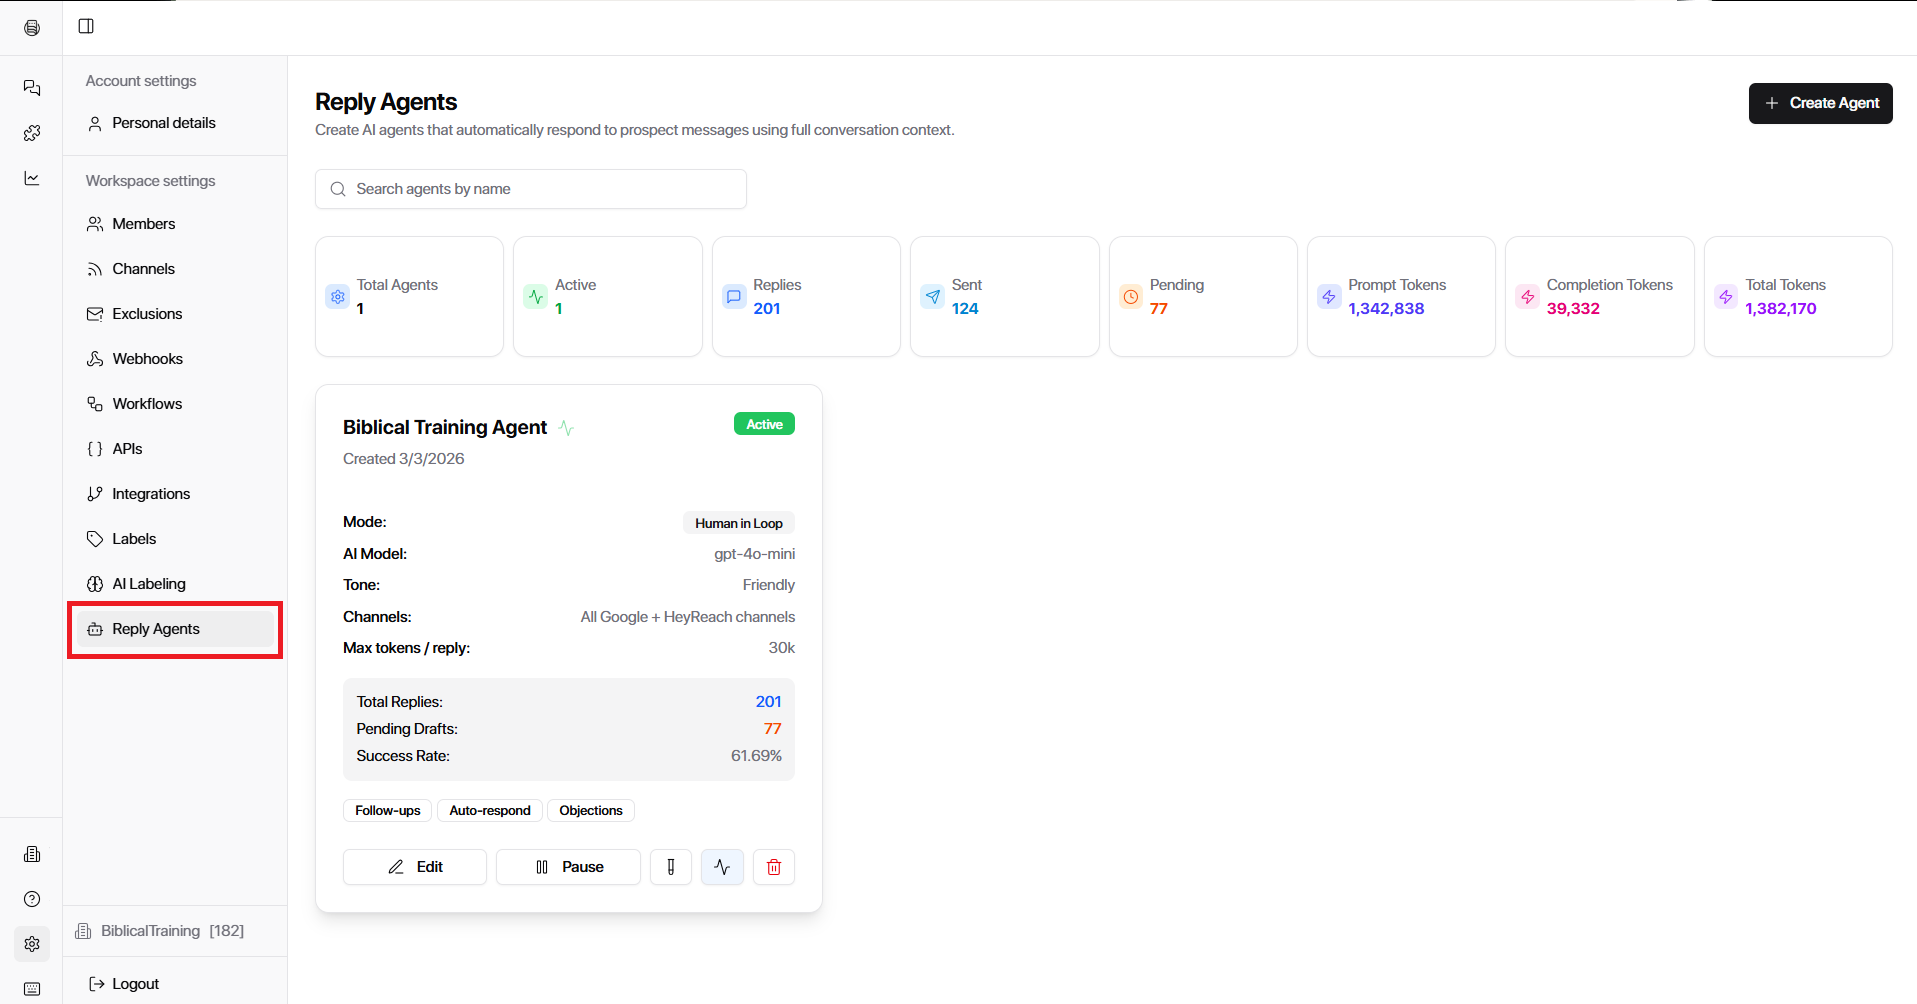The height and width of the screenshot is (1004, 1917).
Task: Click the puzzle piece icon in left rail
Action: click(x=32, y=133)
